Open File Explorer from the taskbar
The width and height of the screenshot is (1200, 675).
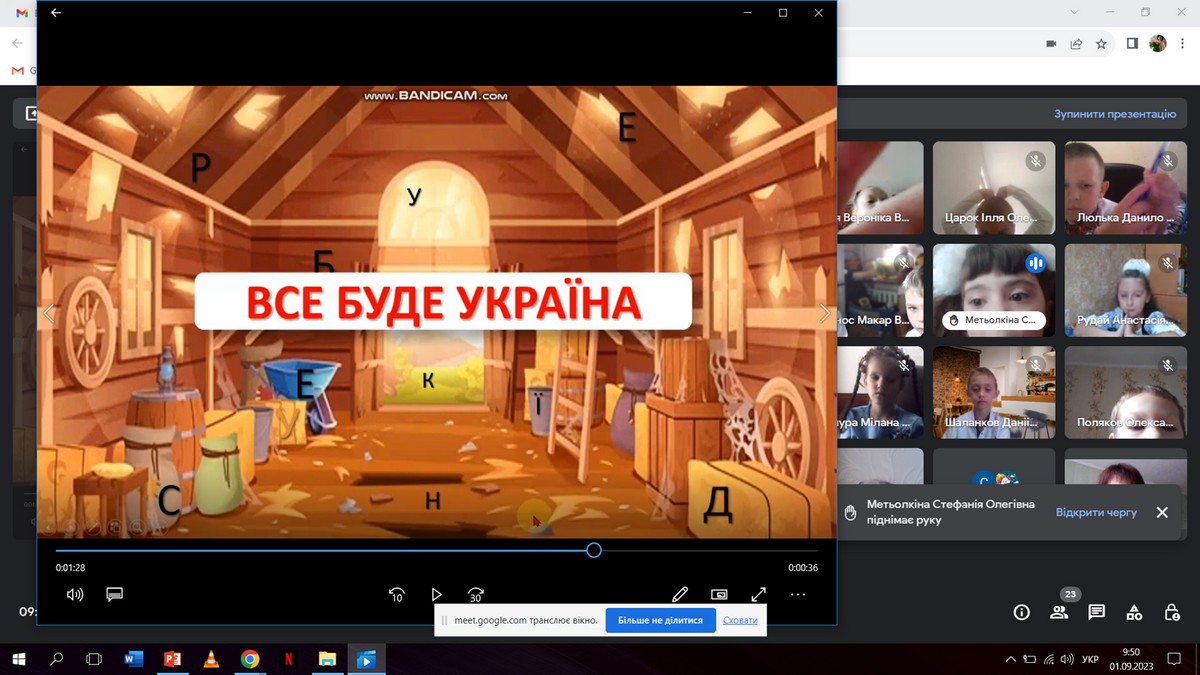[327, 659]
